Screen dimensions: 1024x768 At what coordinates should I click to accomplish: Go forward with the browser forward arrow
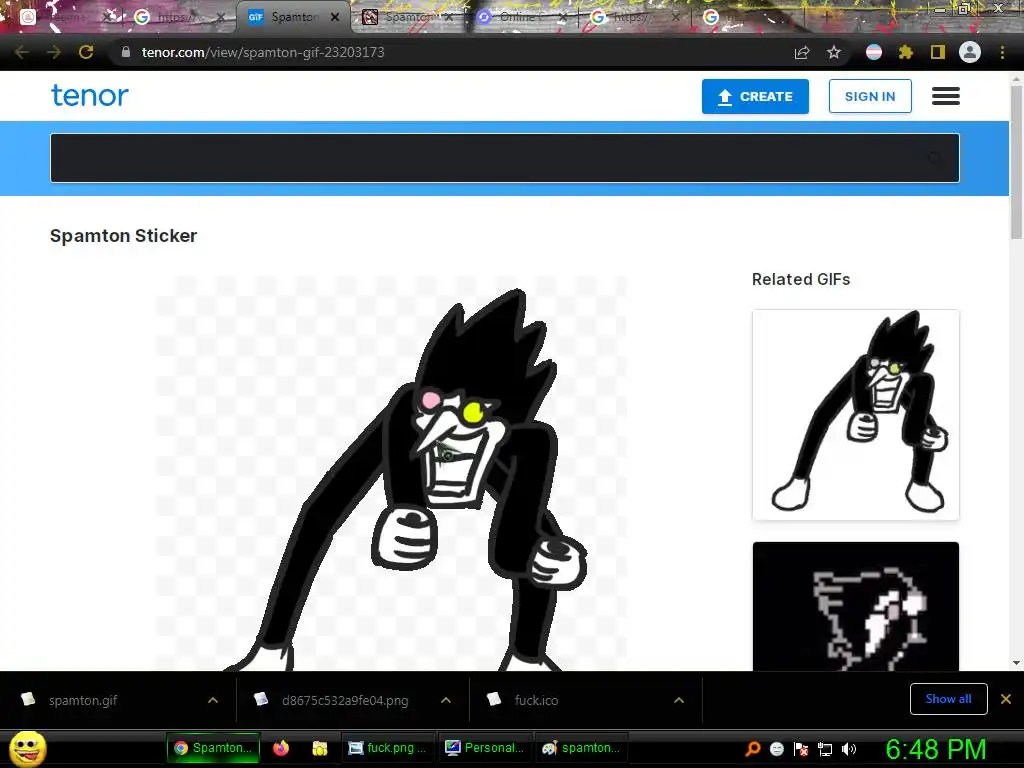pos(54,52)
